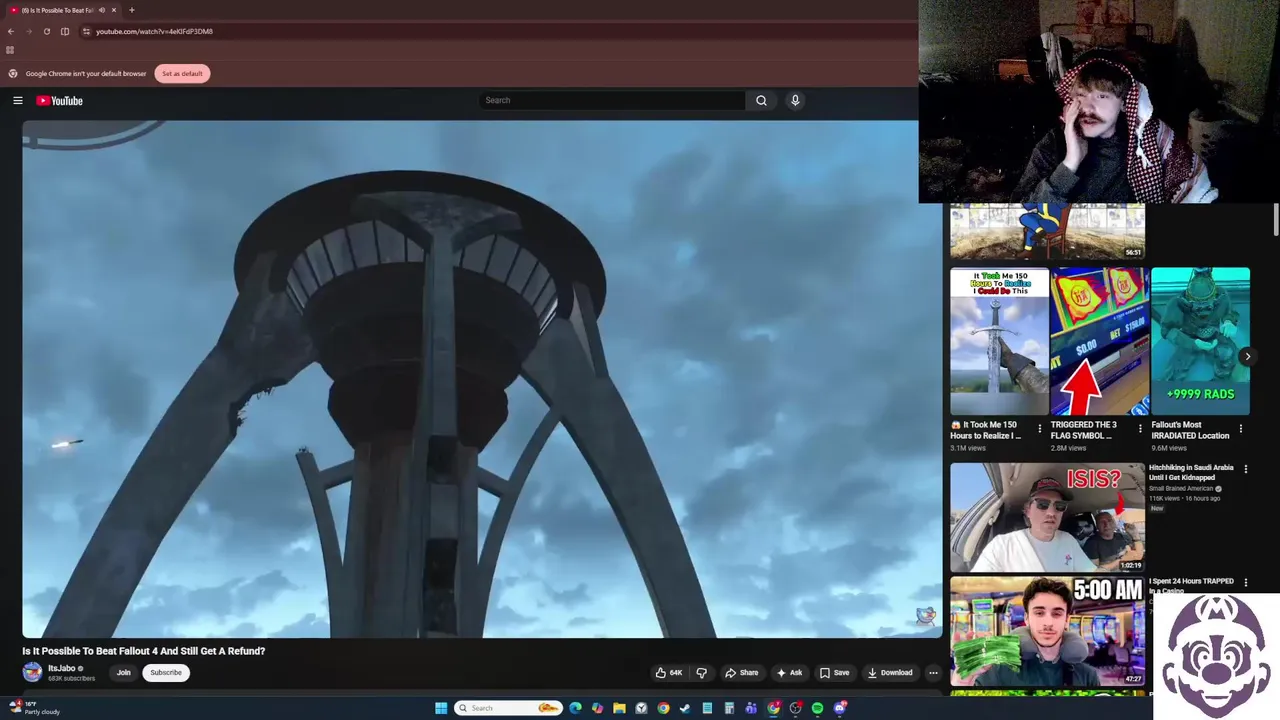Open more actions three-dot menu under video
This screenshot has height=720, width=1280.
click(x=933, y=672)
